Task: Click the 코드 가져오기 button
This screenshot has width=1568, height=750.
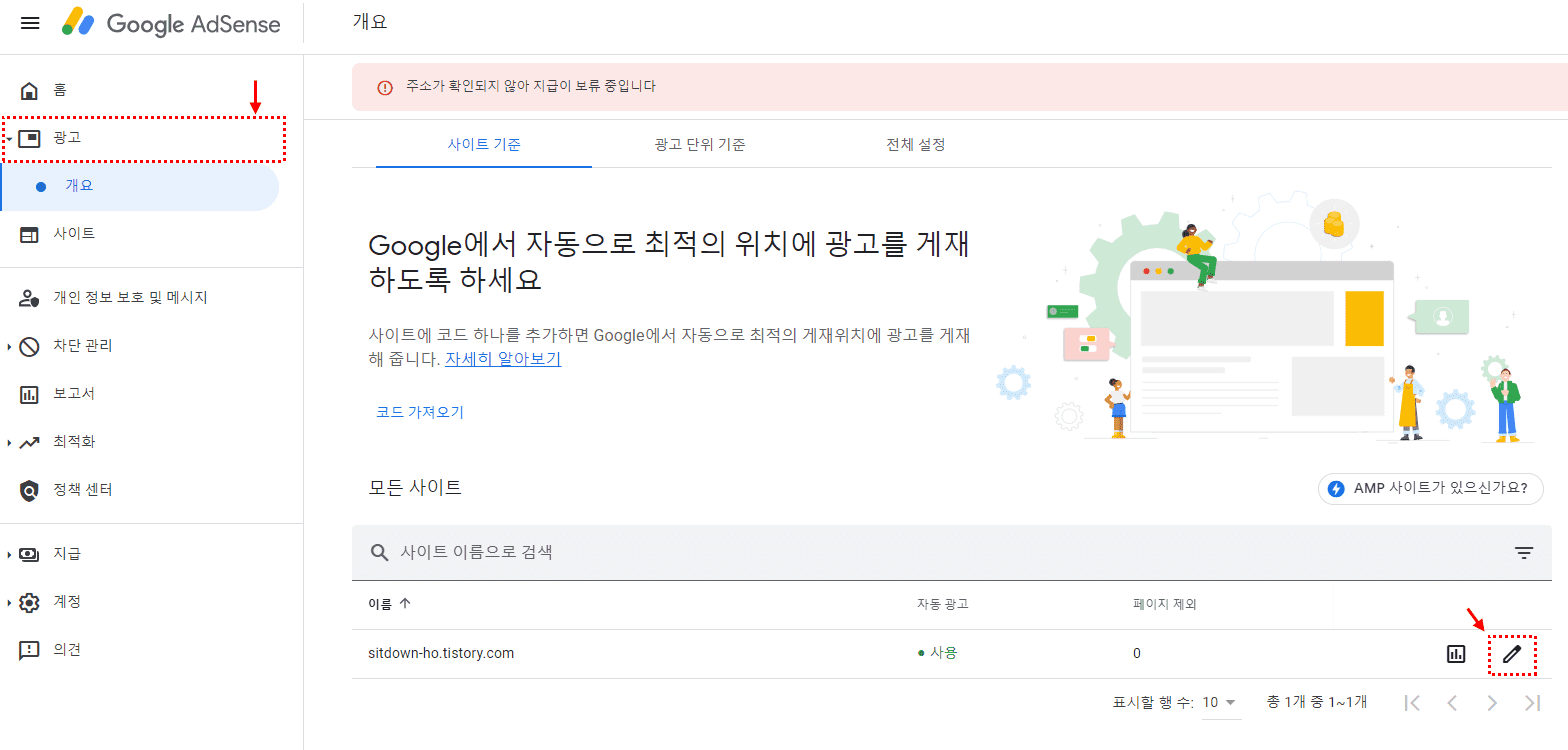Action: tap(420, 412)
